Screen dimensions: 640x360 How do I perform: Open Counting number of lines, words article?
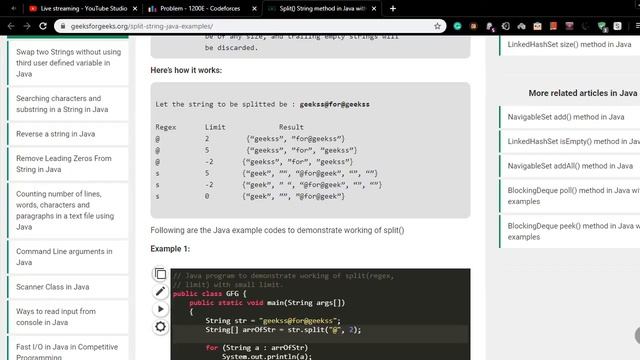[x=65, y=210]
